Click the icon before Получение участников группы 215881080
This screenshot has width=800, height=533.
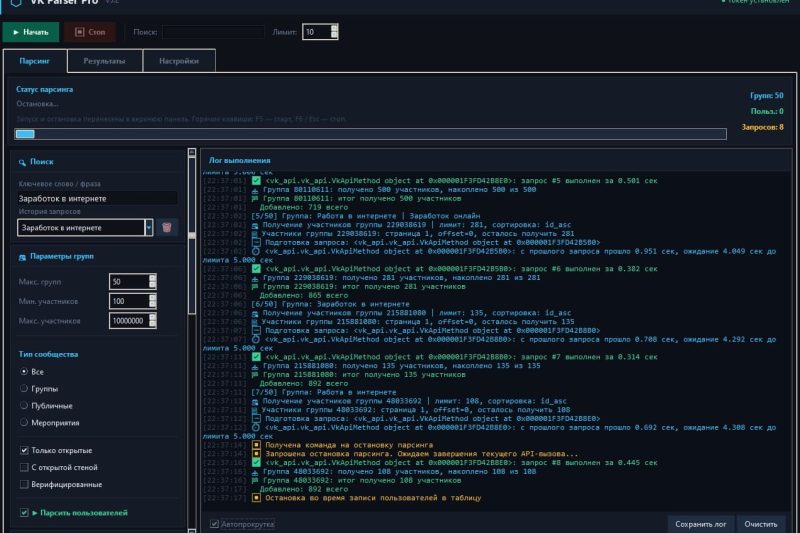tap(255, 313)
